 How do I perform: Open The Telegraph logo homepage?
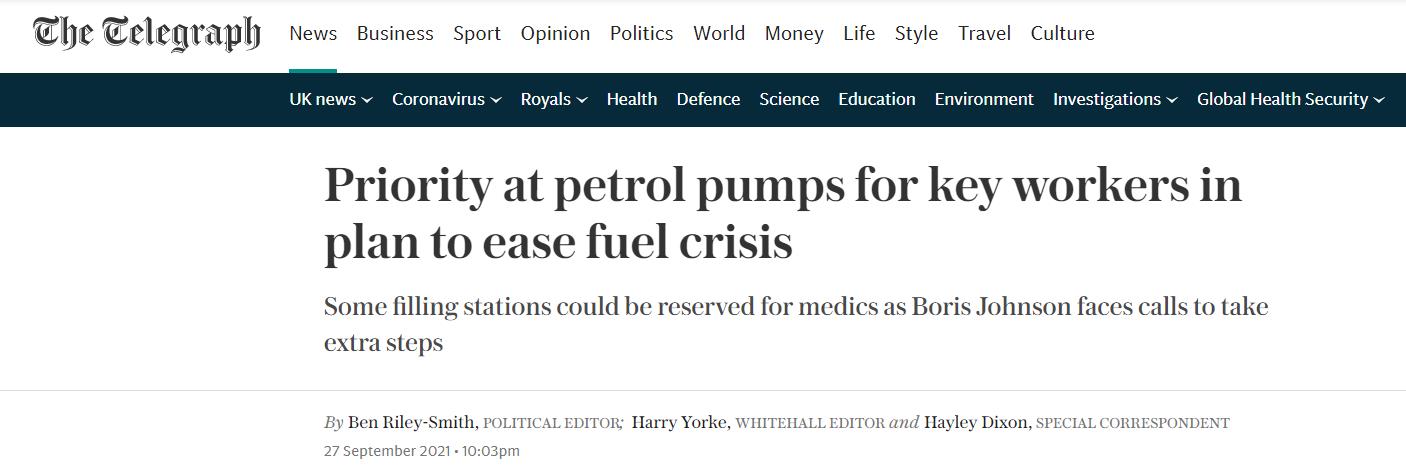pos(147,34)
